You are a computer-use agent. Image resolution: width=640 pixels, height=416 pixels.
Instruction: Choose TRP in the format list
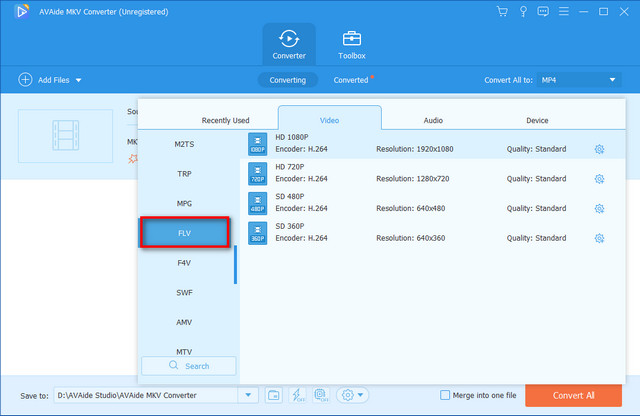(x=184, y=174)
